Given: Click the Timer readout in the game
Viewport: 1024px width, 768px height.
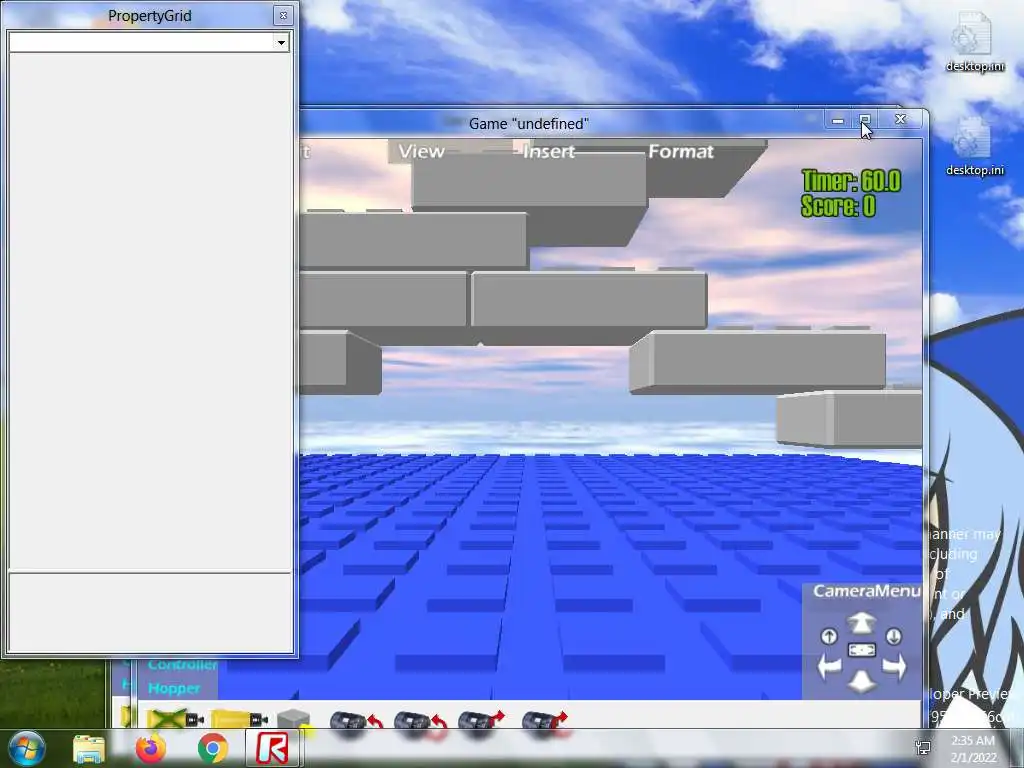Looking at the screenshot, I should point(851,181).
